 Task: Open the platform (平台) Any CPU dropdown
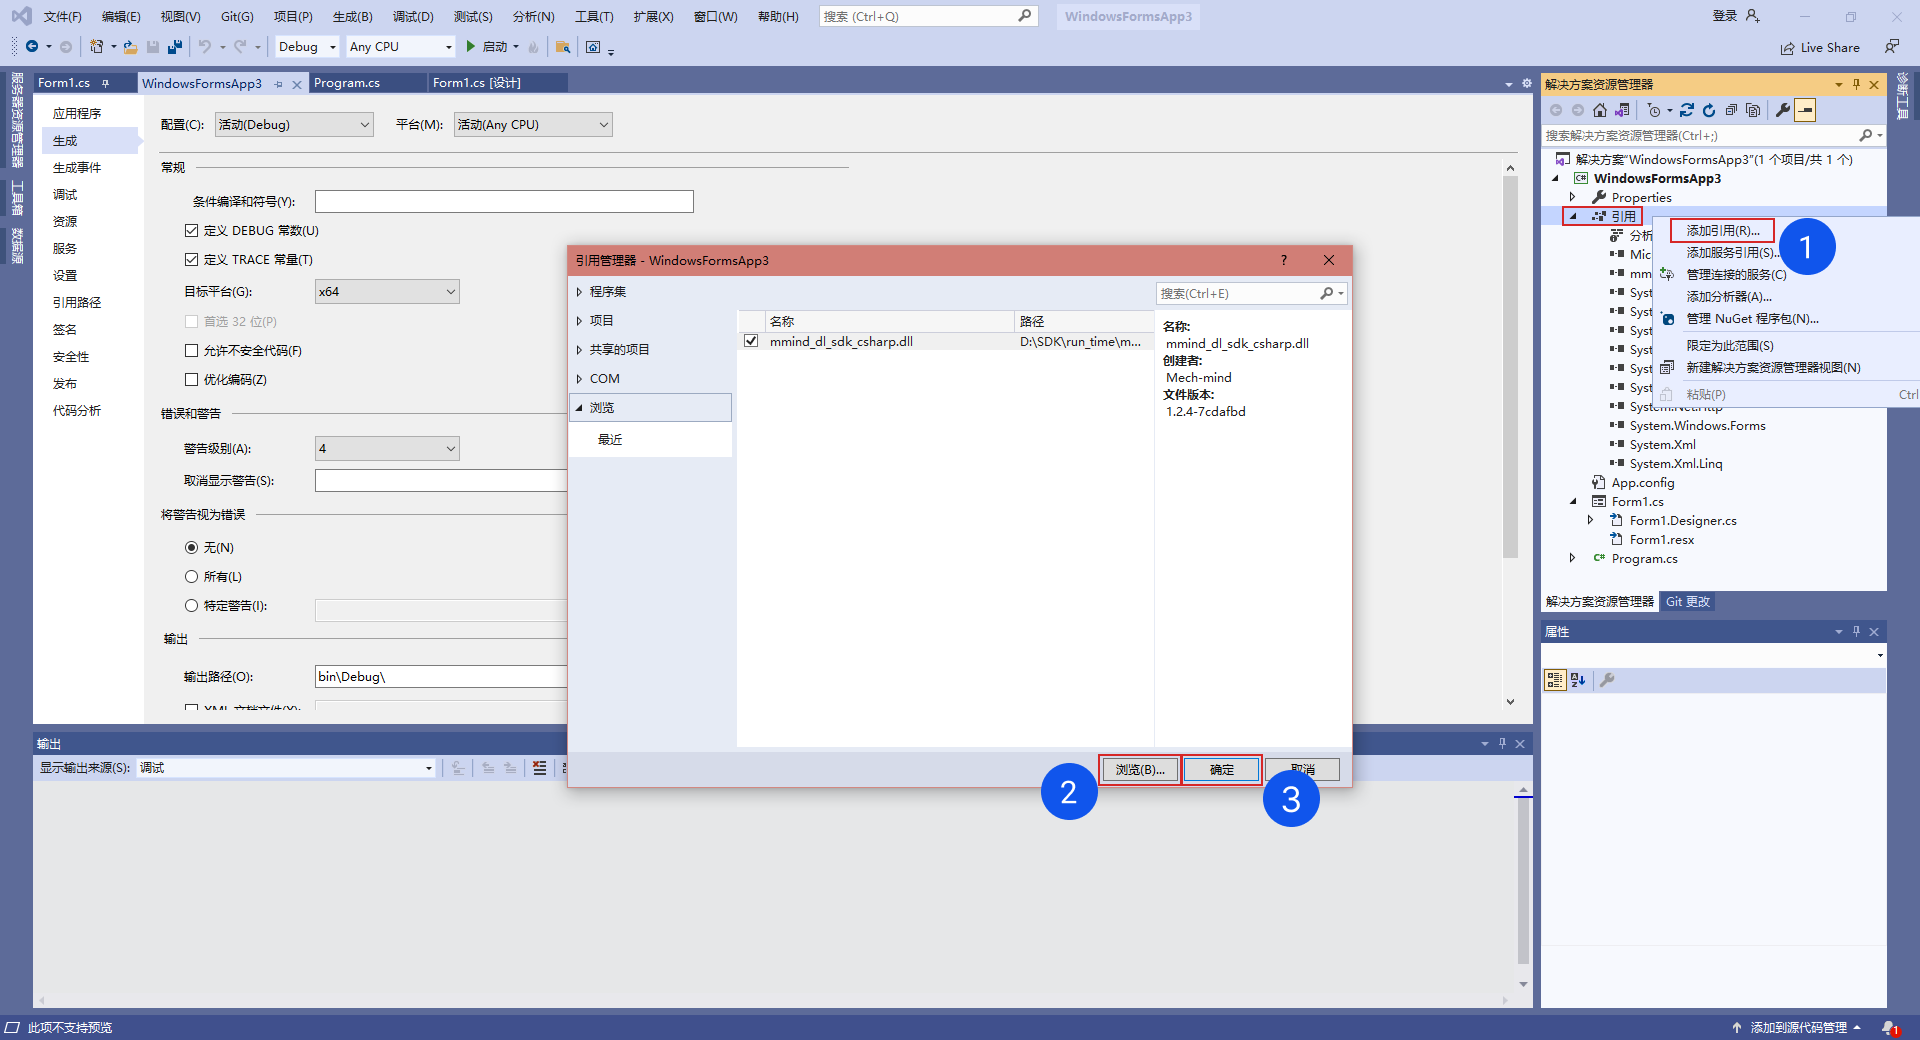533,124
